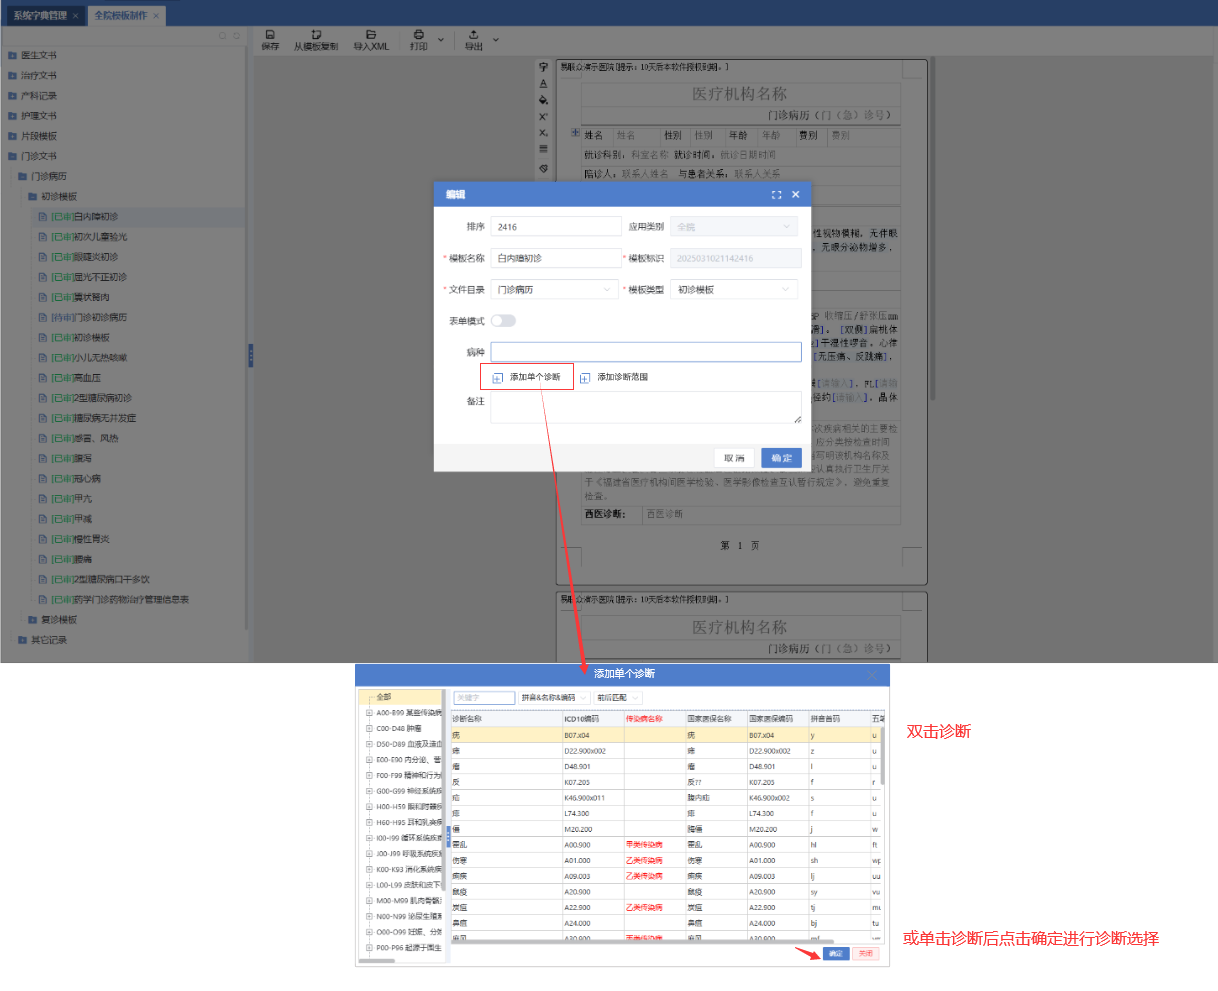Image resolution: width=1218 pixels, height=991 pixels.
Task: Click 确定 in 添加单个诊断 dialog
Action: coord(836,954)
